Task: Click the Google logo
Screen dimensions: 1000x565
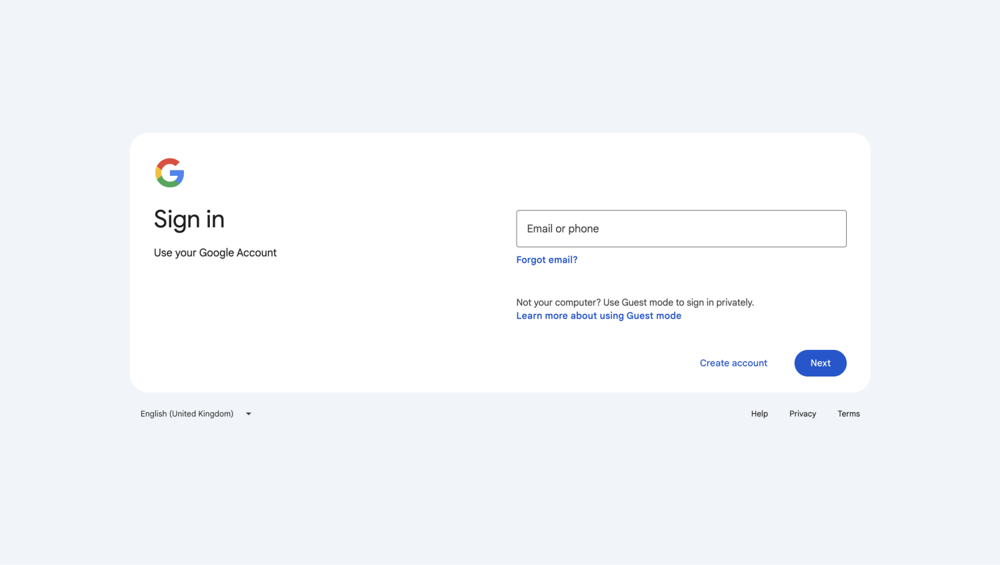Action: 170,173
